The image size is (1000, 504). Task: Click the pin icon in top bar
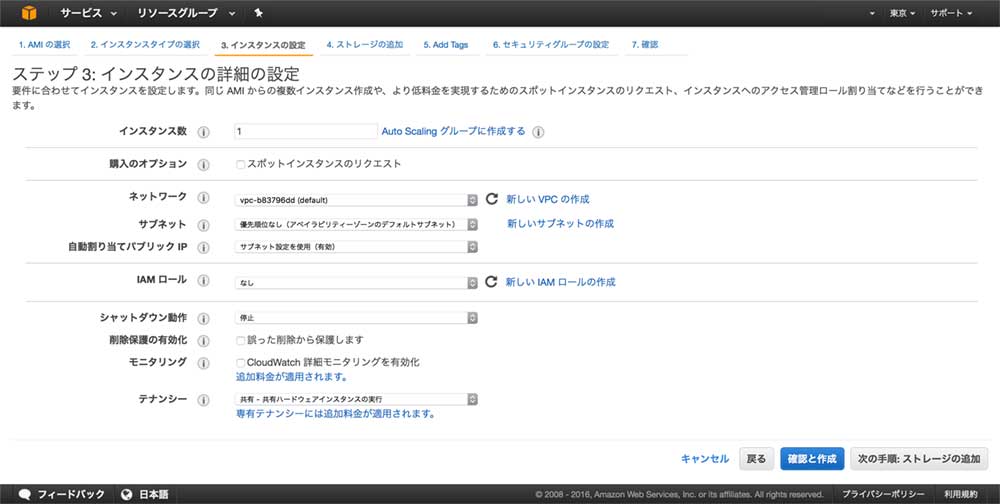(259, 13)
